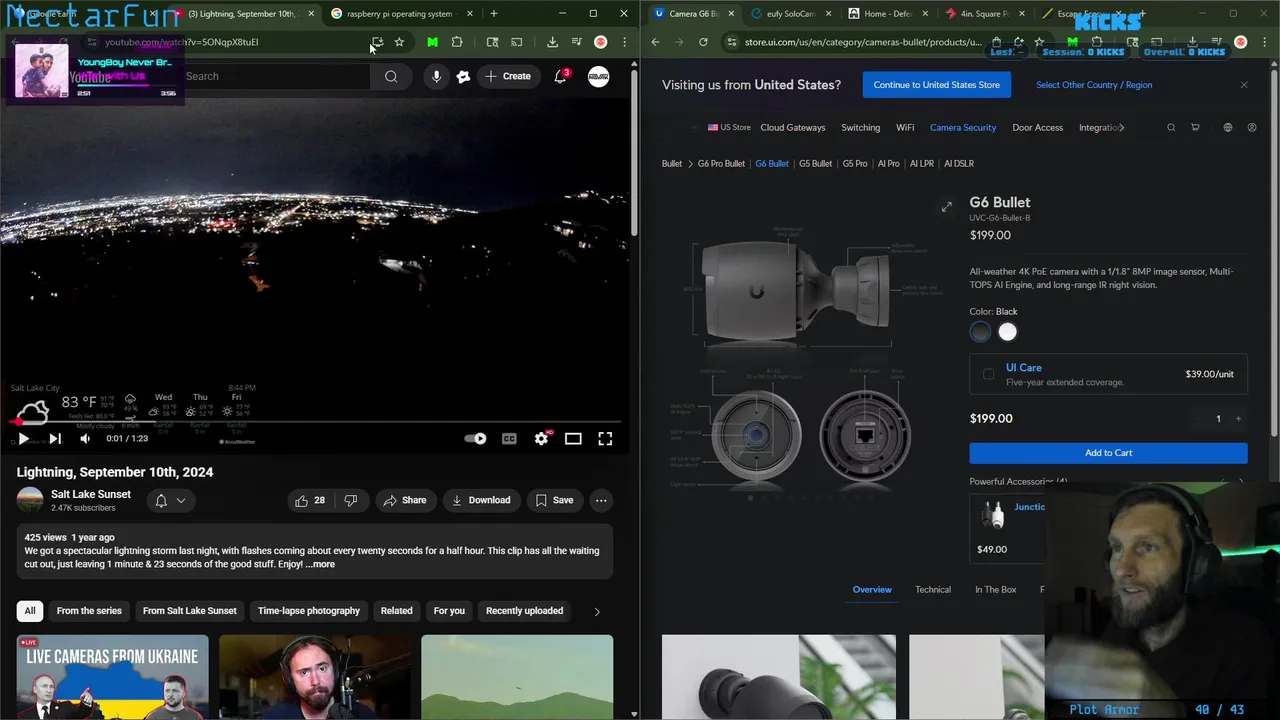Image resolution: width=1280 pixels, height=720 pixels.
Task: Open store account profile icon
Action: [1252, 128]
